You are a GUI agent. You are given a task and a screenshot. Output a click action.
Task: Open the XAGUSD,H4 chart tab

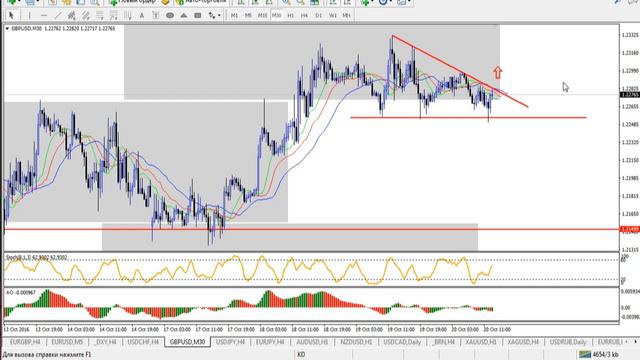523,342
